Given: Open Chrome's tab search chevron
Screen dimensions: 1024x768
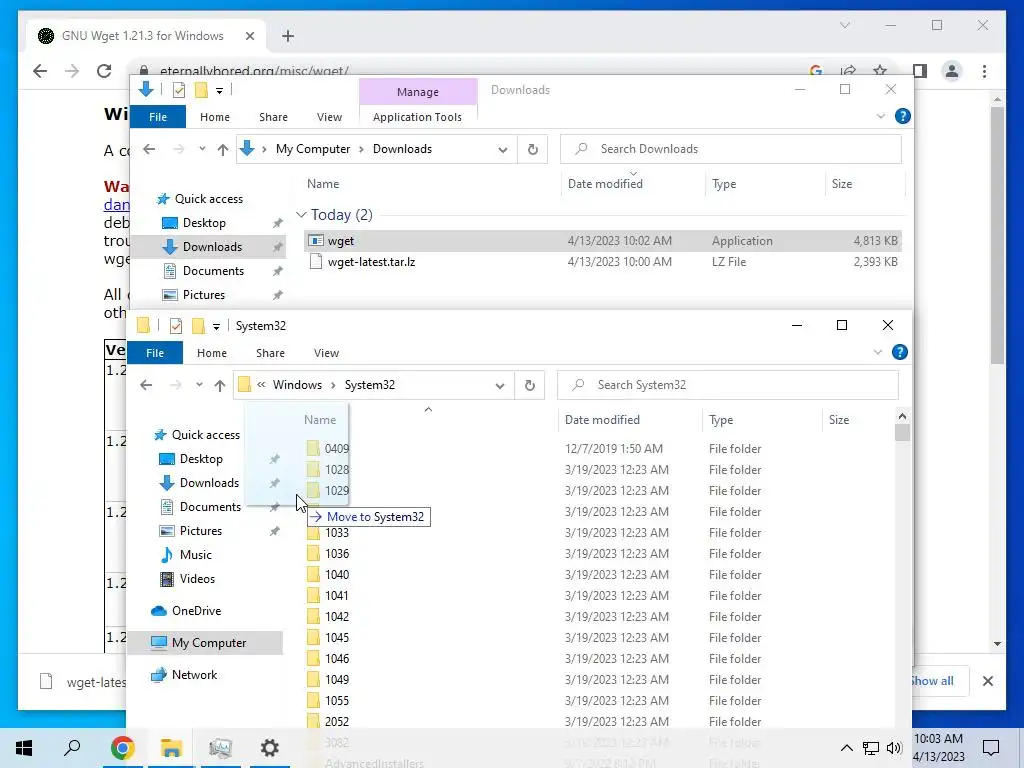Looking at the screenshot, I should coord(844,25).
